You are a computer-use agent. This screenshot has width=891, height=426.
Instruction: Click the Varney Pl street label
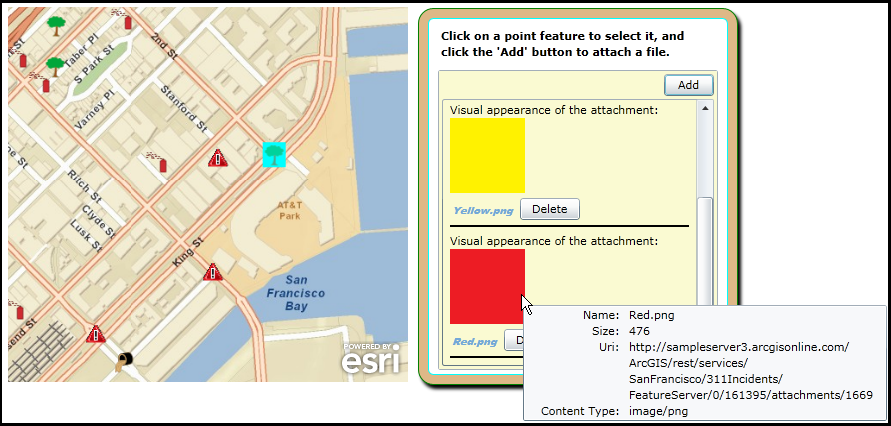[94, 111]
